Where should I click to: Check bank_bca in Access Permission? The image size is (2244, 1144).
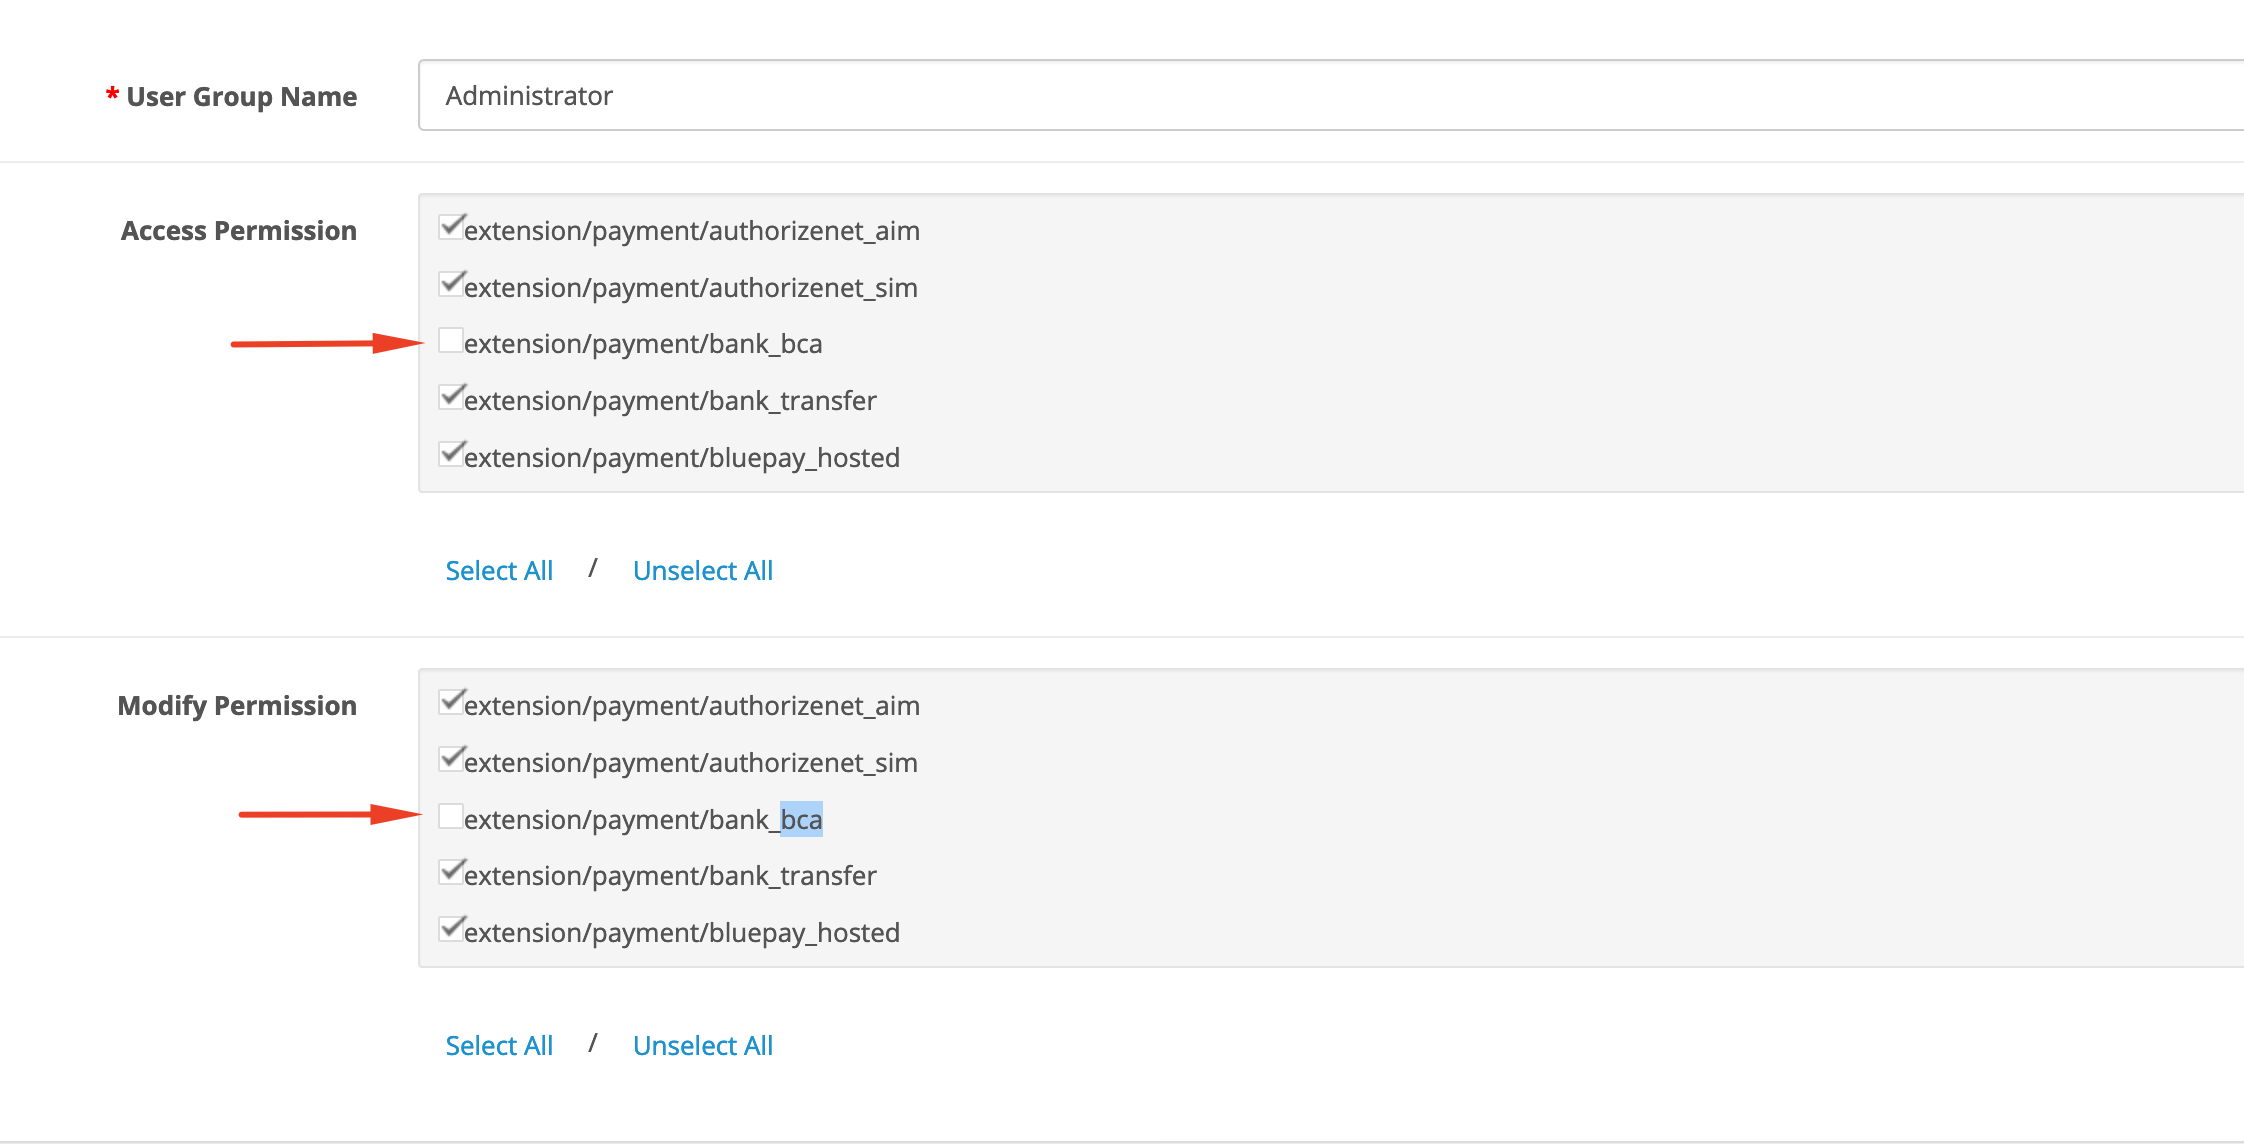pyautogui.click(x=451, y=340)
